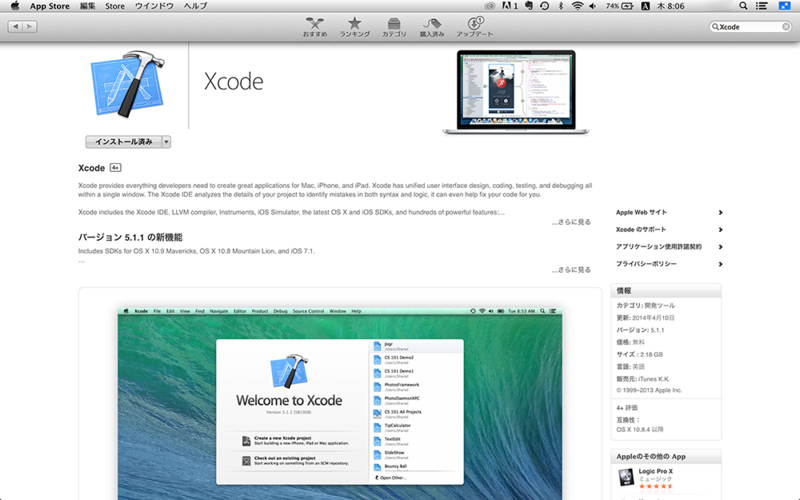Open the App Store menu
Viewport: 800px width, 500px height.
(x=49, y=6)
